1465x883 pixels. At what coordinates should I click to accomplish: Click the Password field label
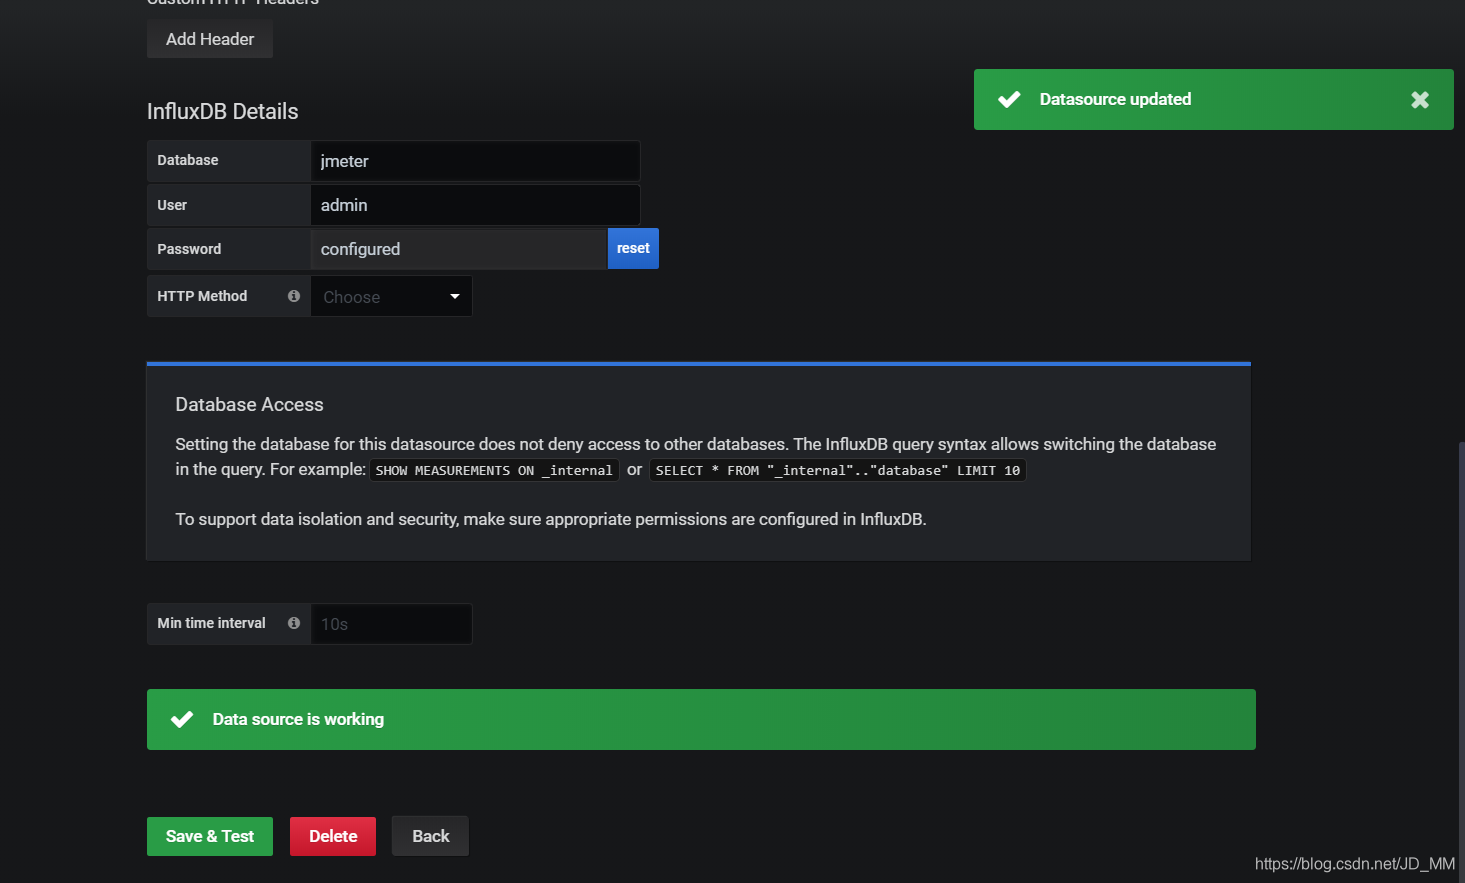(189, 249)
